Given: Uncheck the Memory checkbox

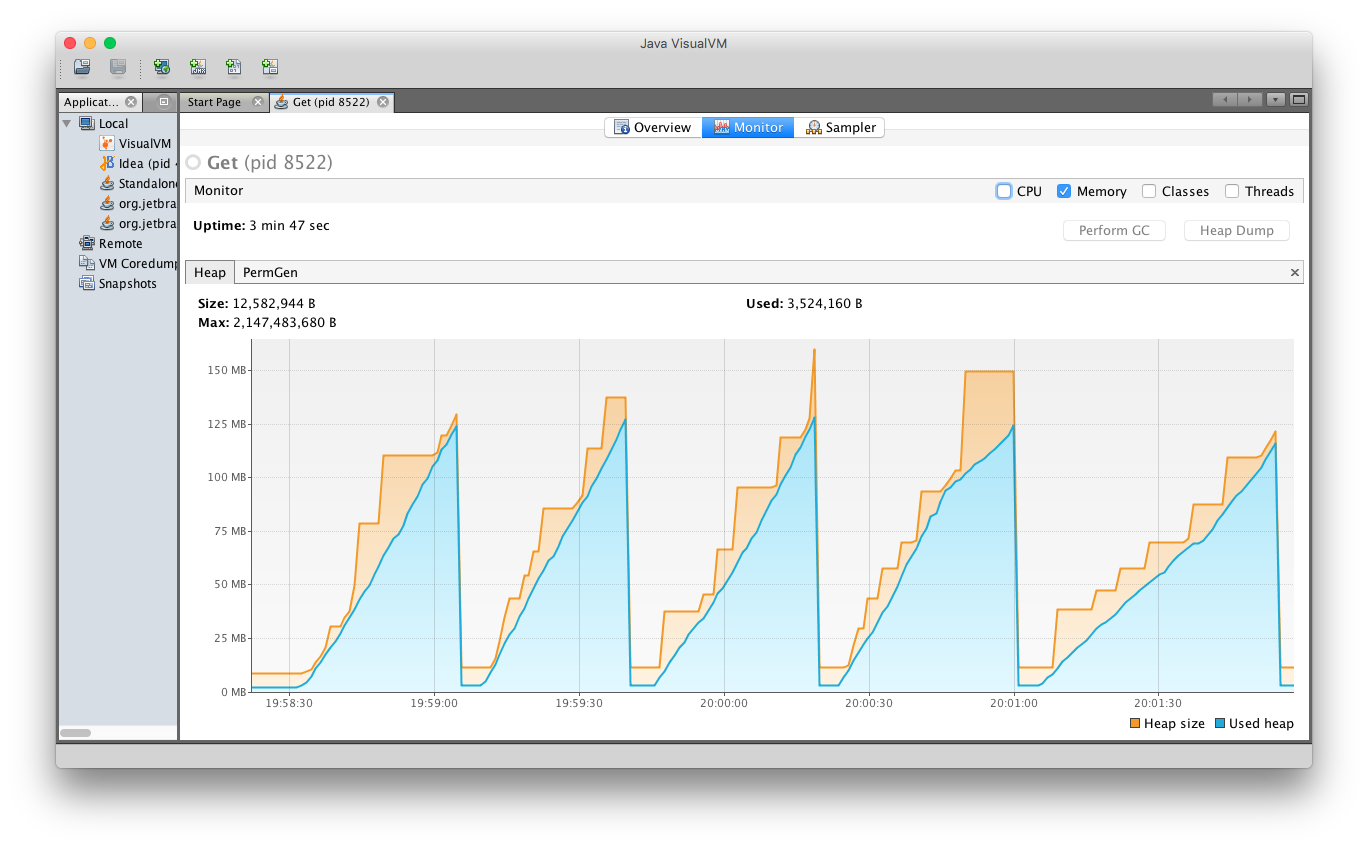Looking at the screenshot, I should tap(1064, 191).
